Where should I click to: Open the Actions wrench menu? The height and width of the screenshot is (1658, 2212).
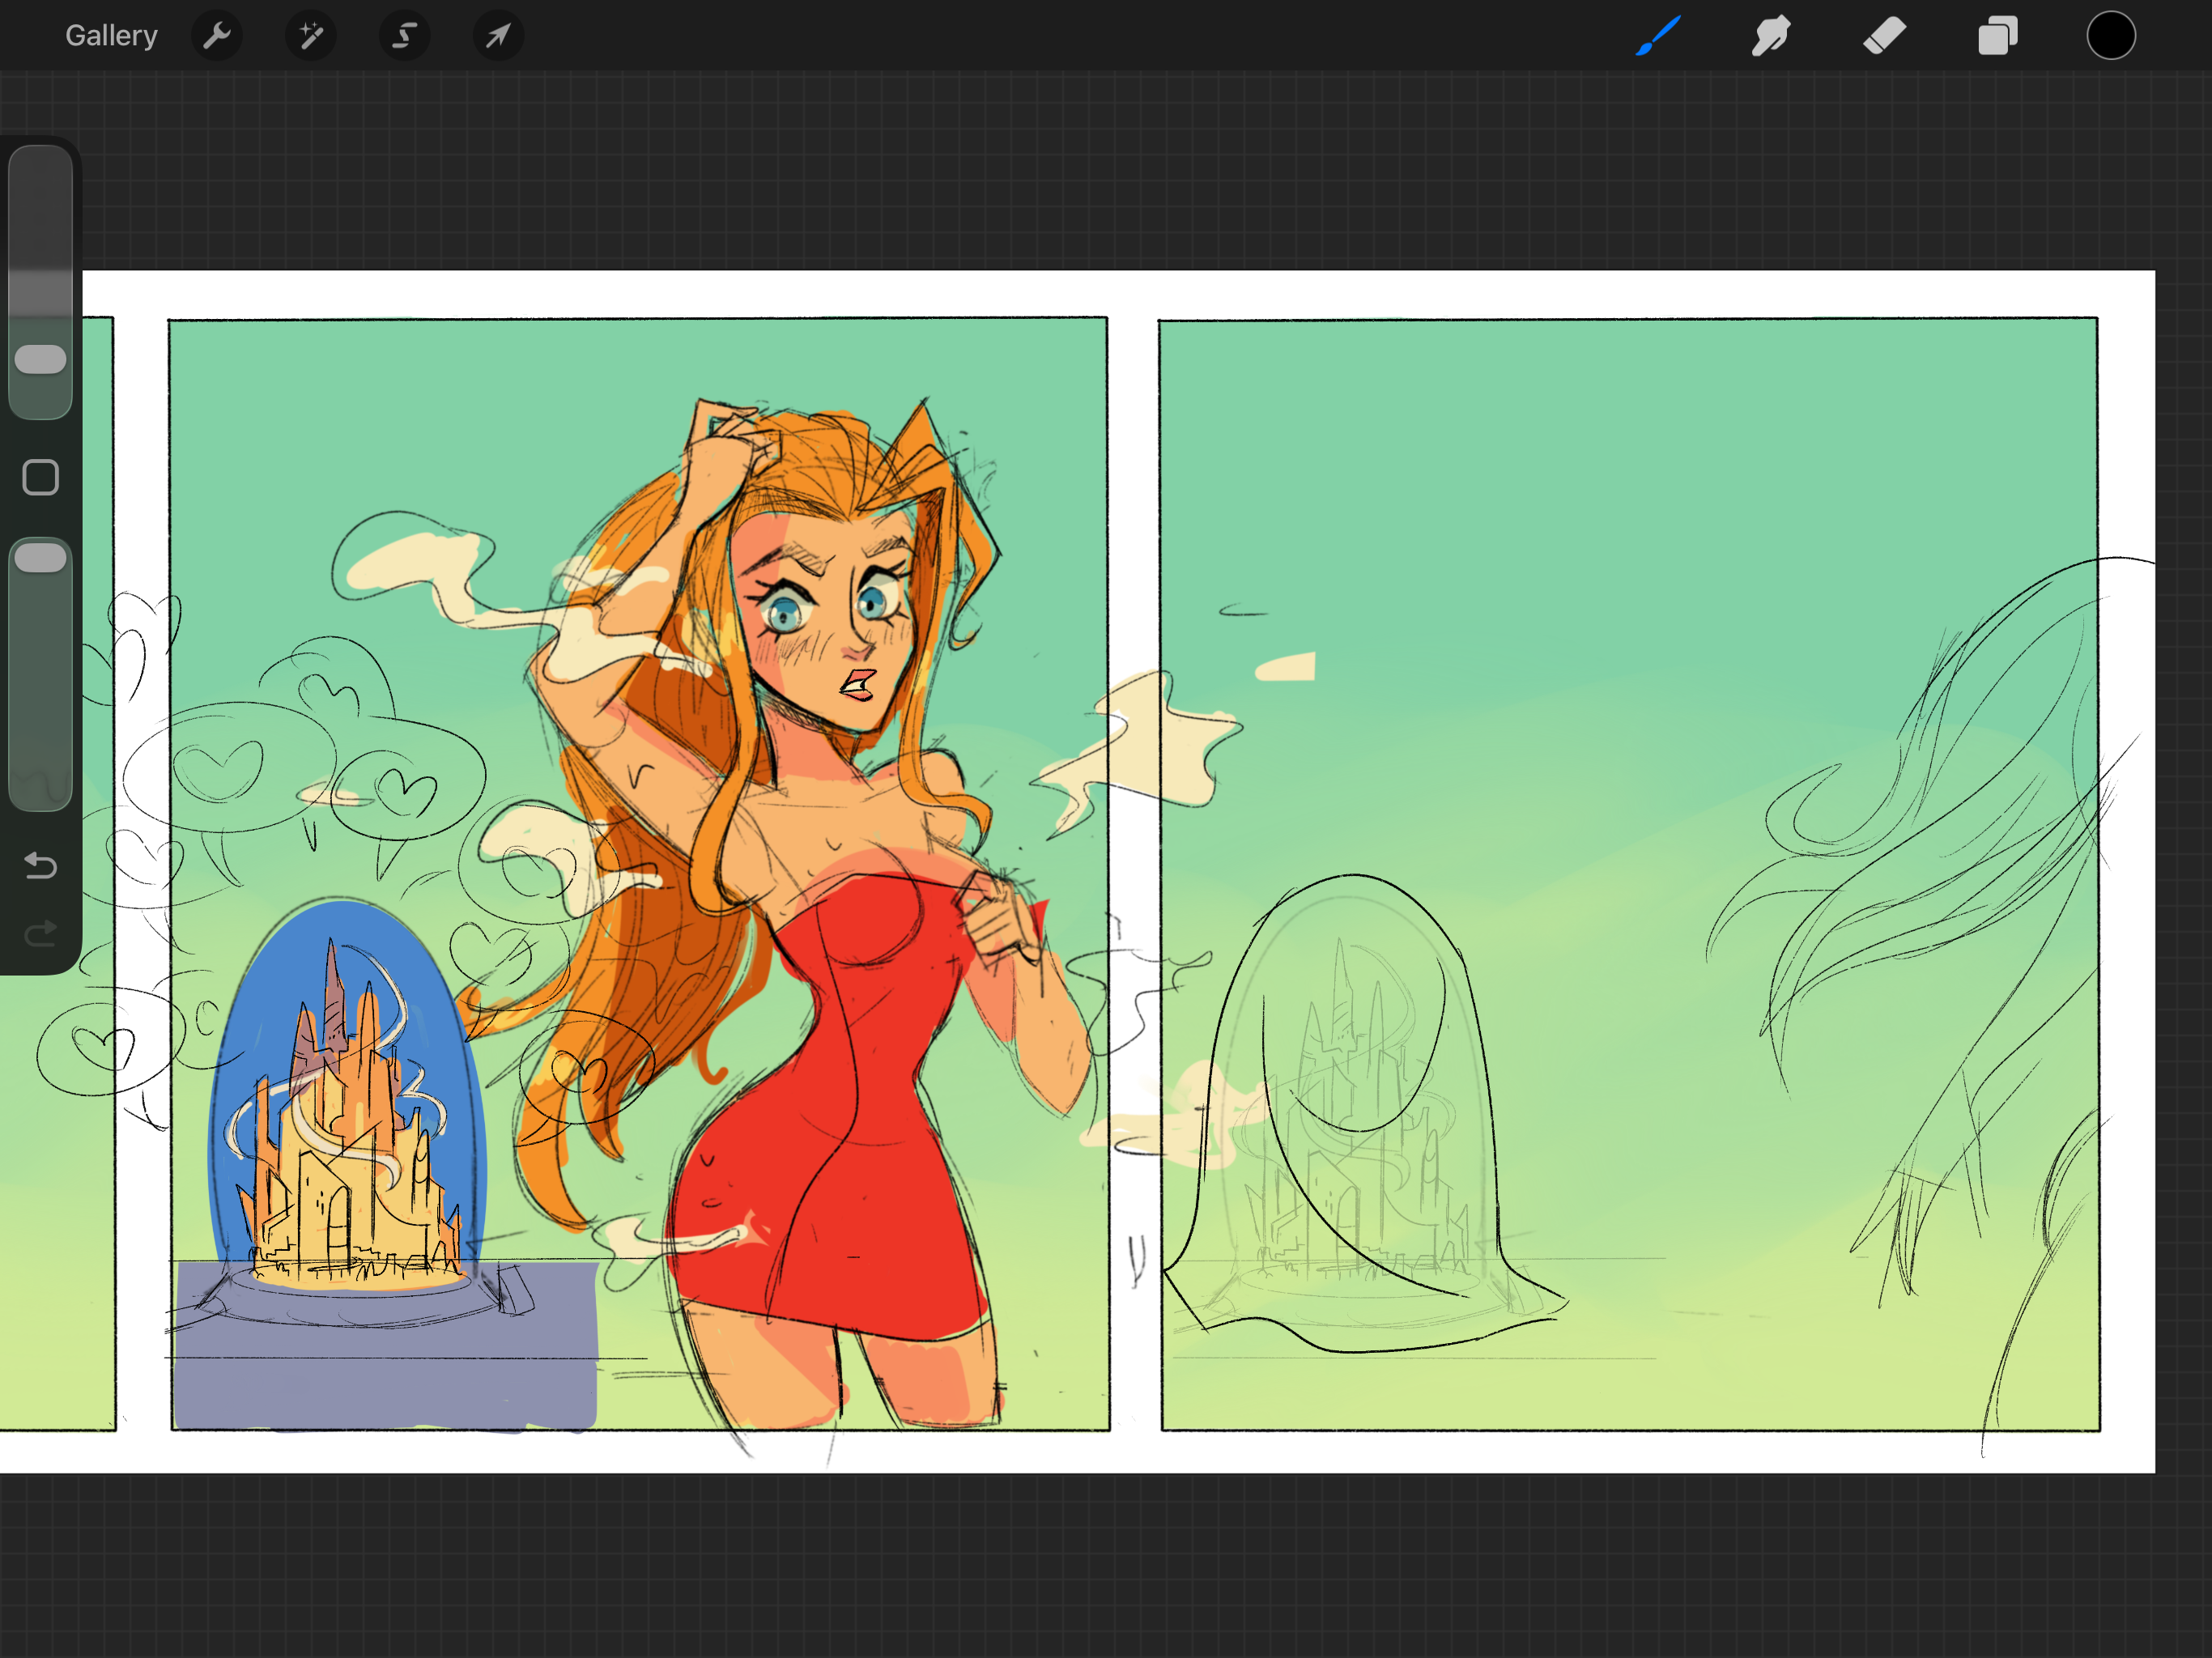pyautogui.click(x=217, y=36)
